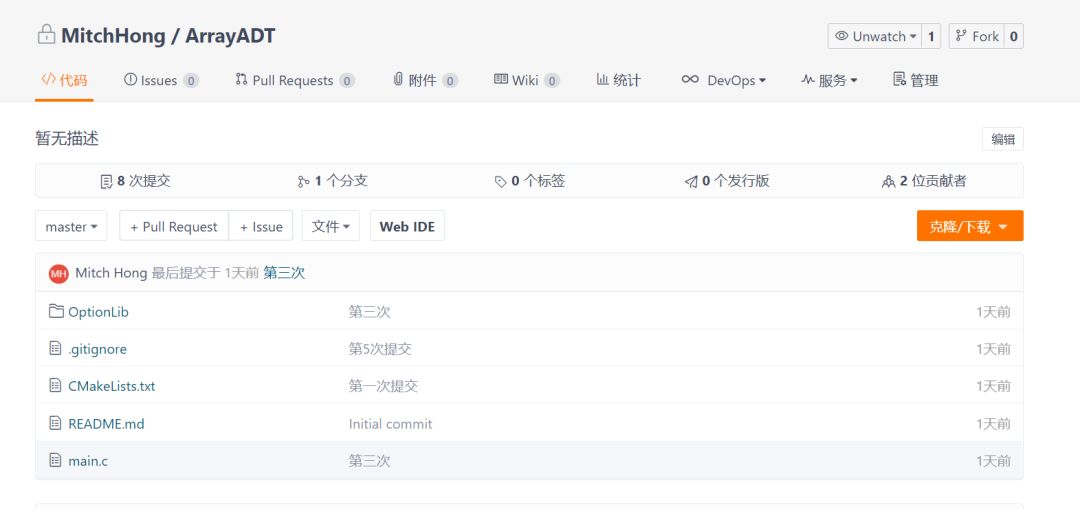Viewport: 1080px width, 509px height.
Task: Click 编辑 to edit the description
Action: click(x=1003, y=138)
